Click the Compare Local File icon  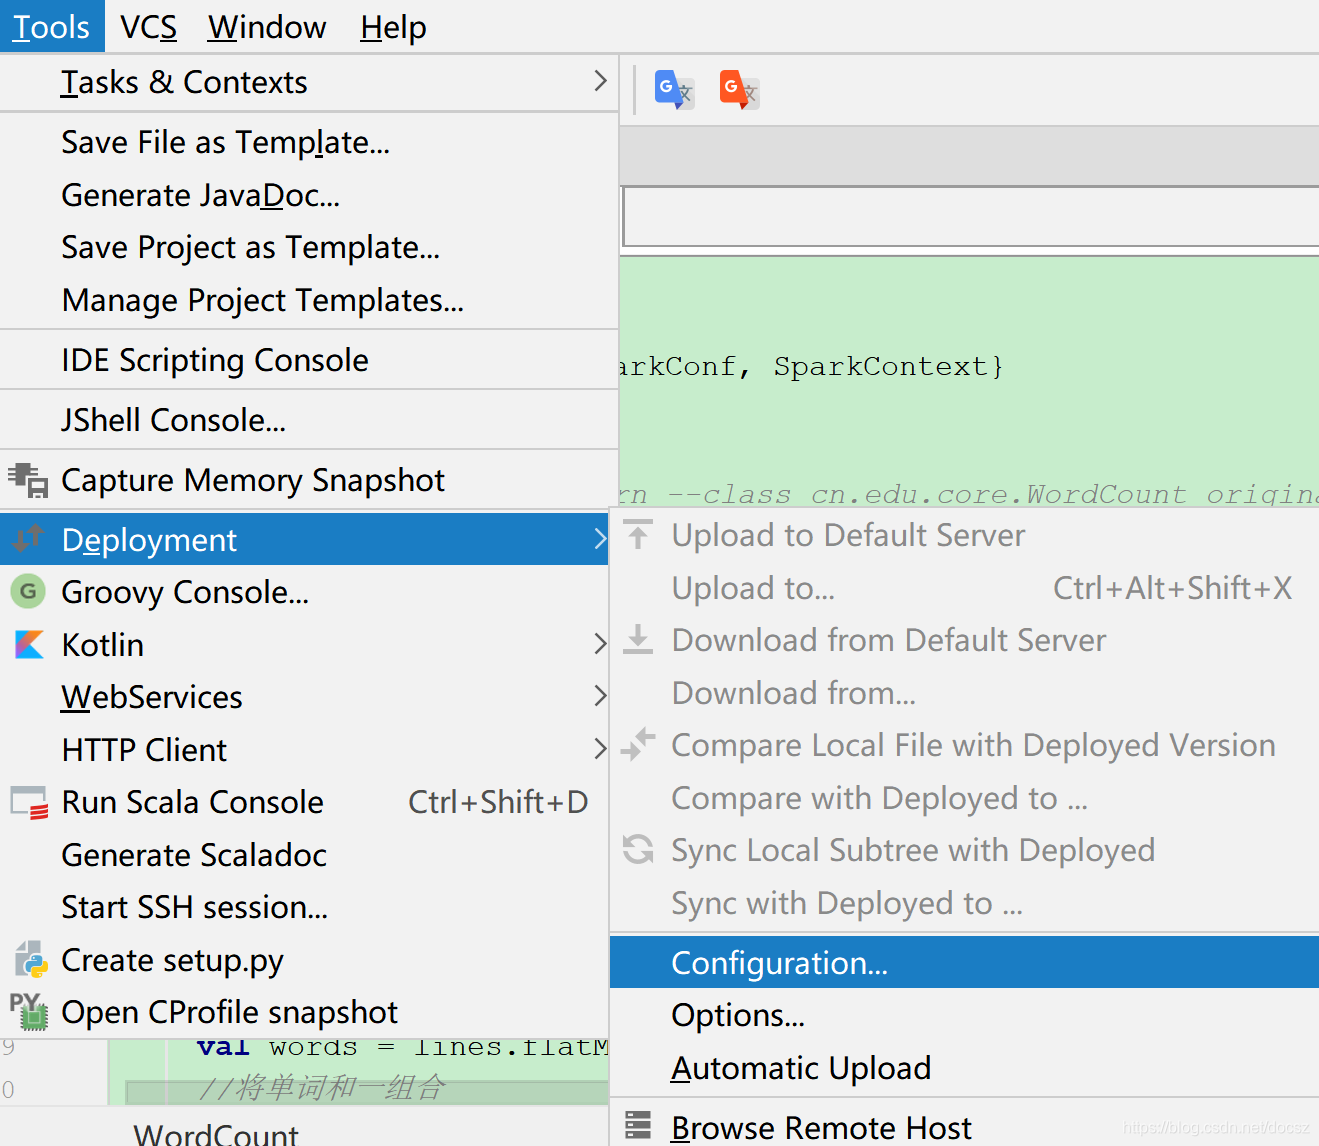(x=638, y=744)
